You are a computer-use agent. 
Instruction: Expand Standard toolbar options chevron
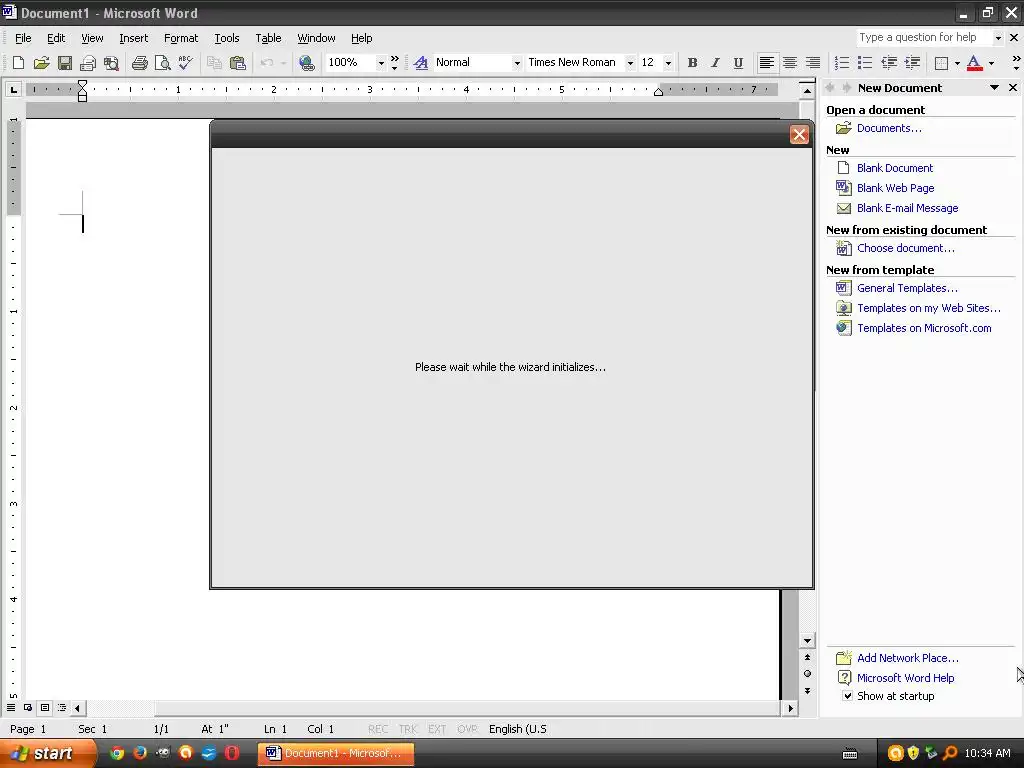[394, 63]
